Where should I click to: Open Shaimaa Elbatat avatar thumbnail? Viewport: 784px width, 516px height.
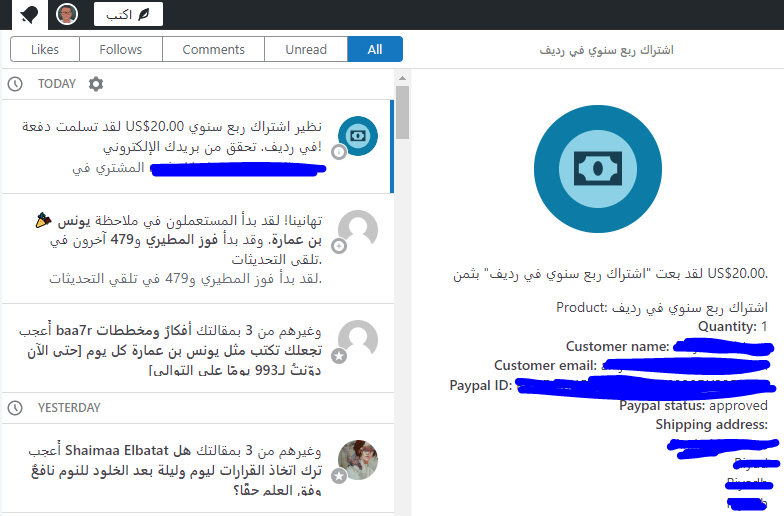coord(357,460)
